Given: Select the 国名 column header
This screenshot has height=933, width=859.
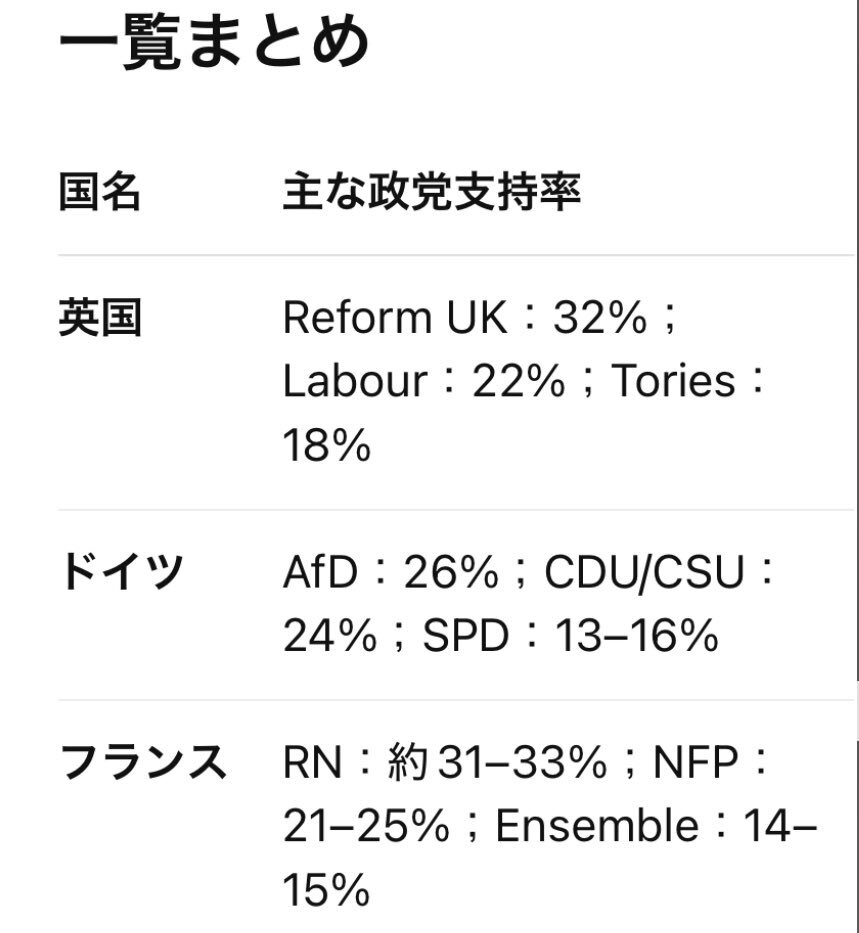Looking at the screenshot, I should [x=99, y=192].
